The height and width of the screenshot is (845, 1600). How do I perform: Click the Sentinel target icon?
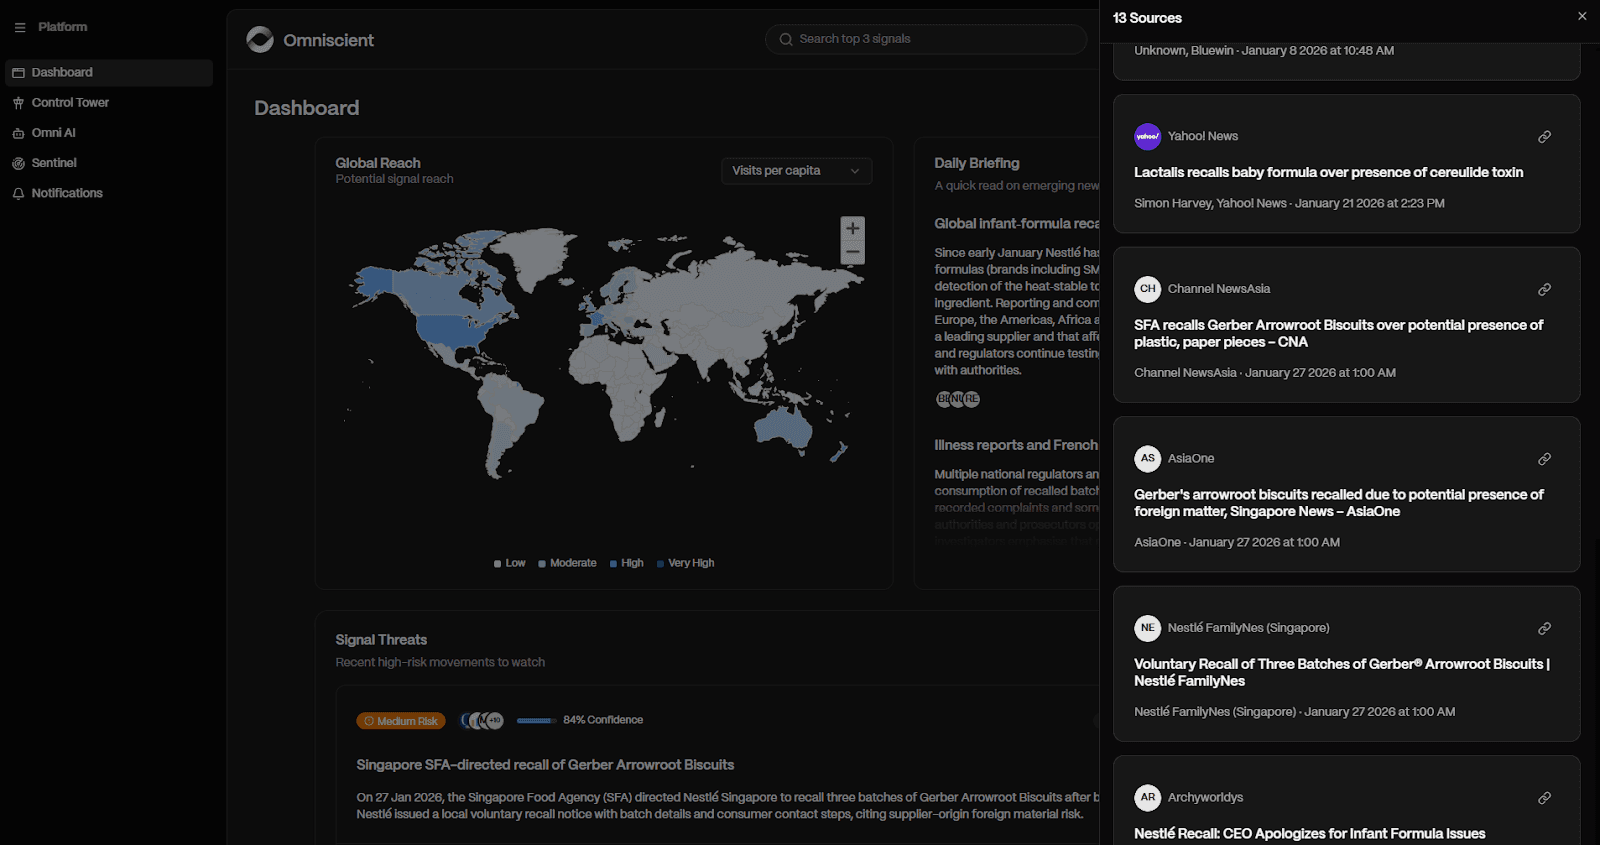[18, 163]
